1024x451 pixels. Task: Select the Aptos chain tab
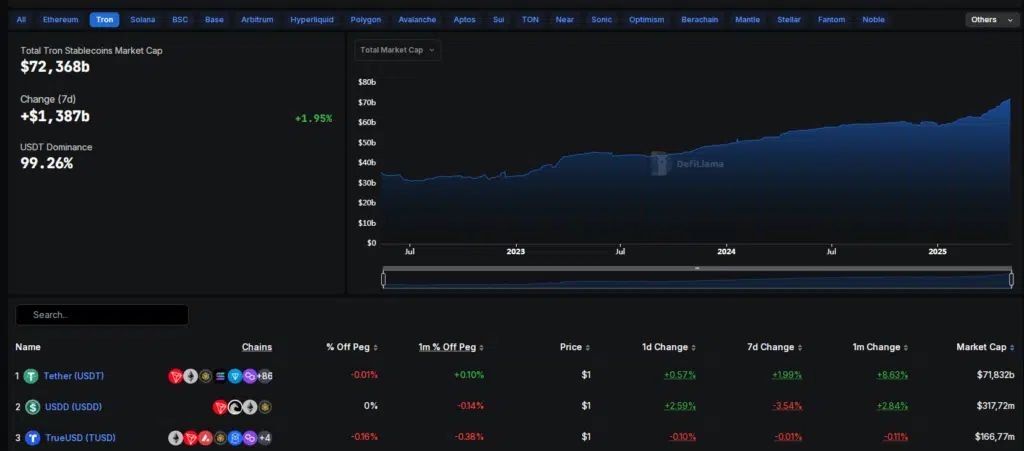464,20
